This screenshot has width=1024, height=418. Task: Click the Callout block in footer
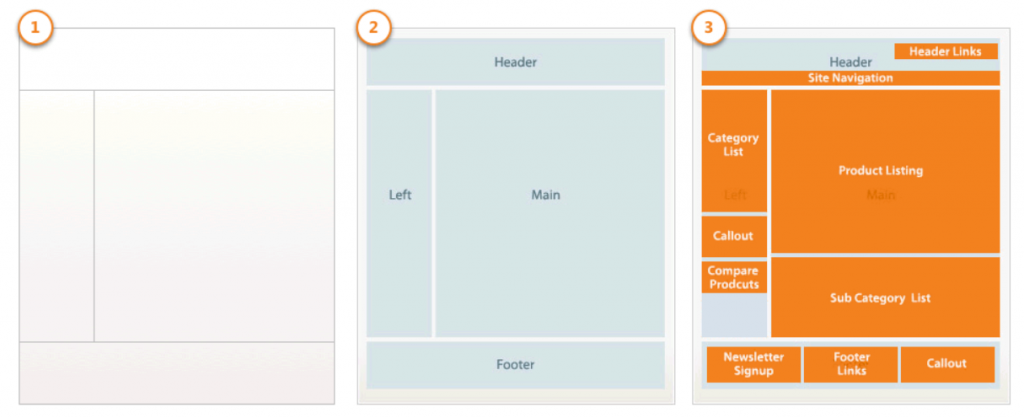[x=948, y=364]
